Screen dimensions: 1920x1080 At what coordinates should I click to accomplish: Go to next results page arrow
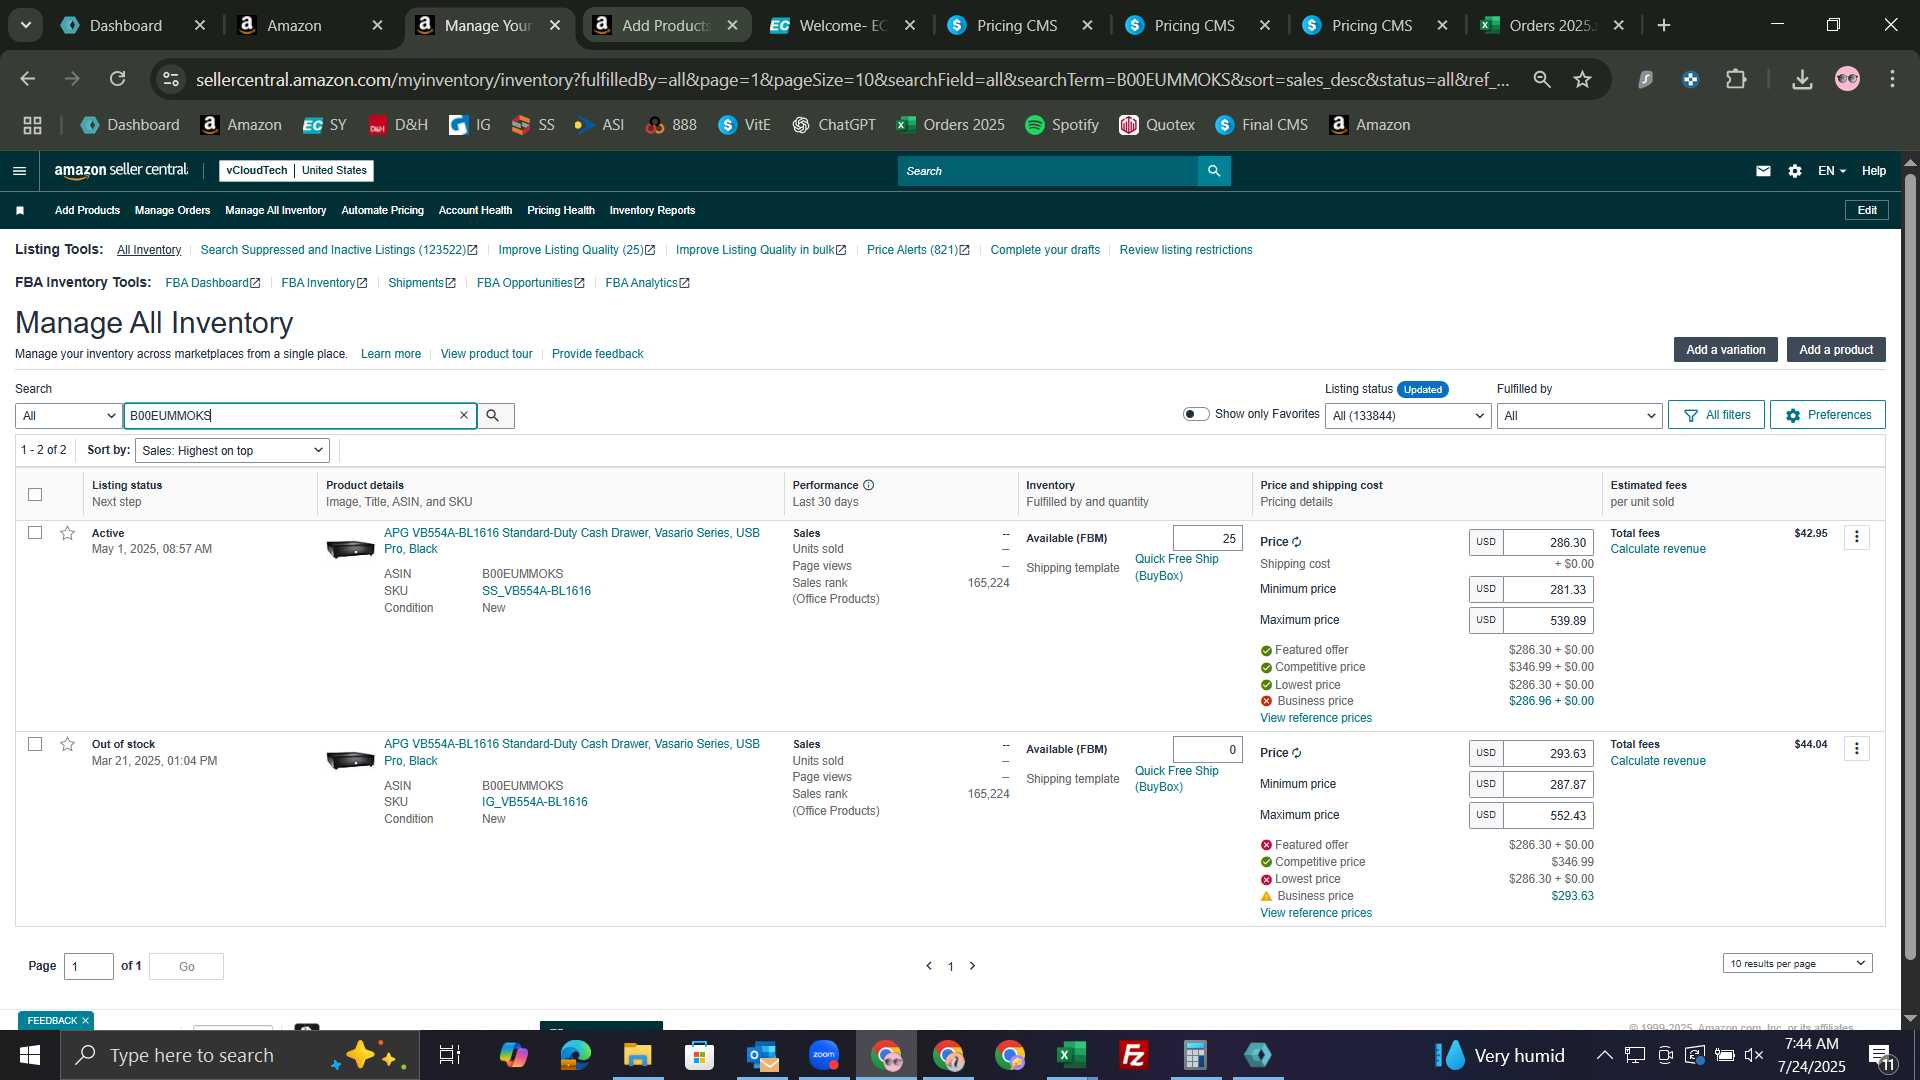click(972, 966)
